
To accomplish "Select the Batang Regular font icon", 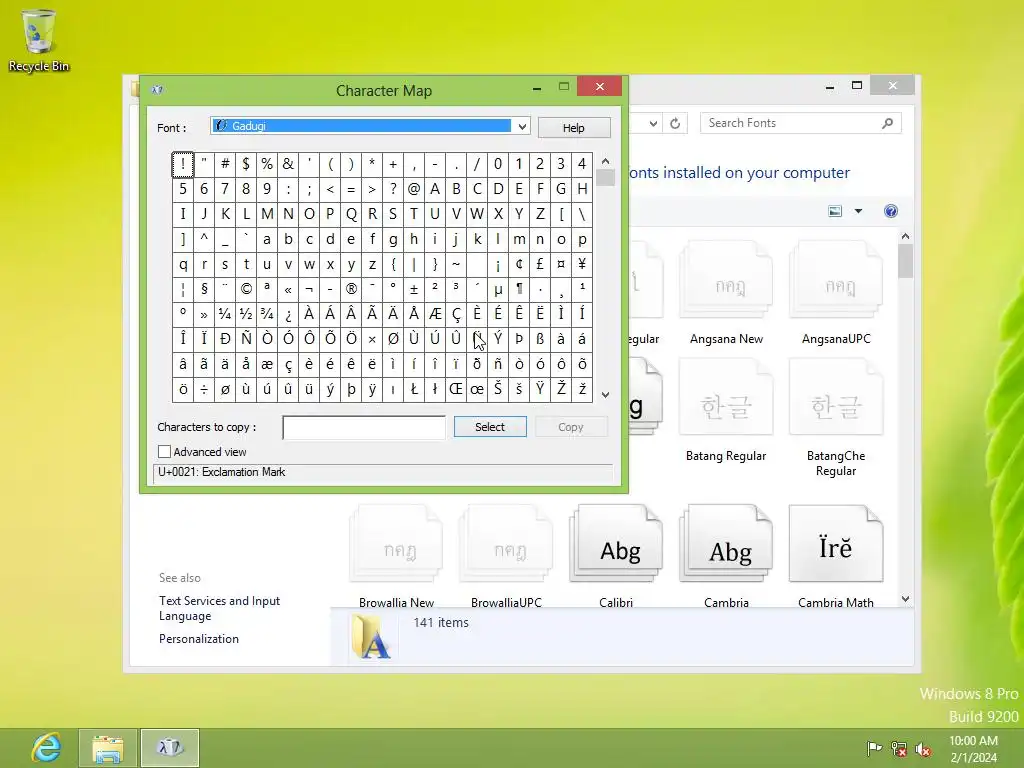I will click(x=726, y=397).
